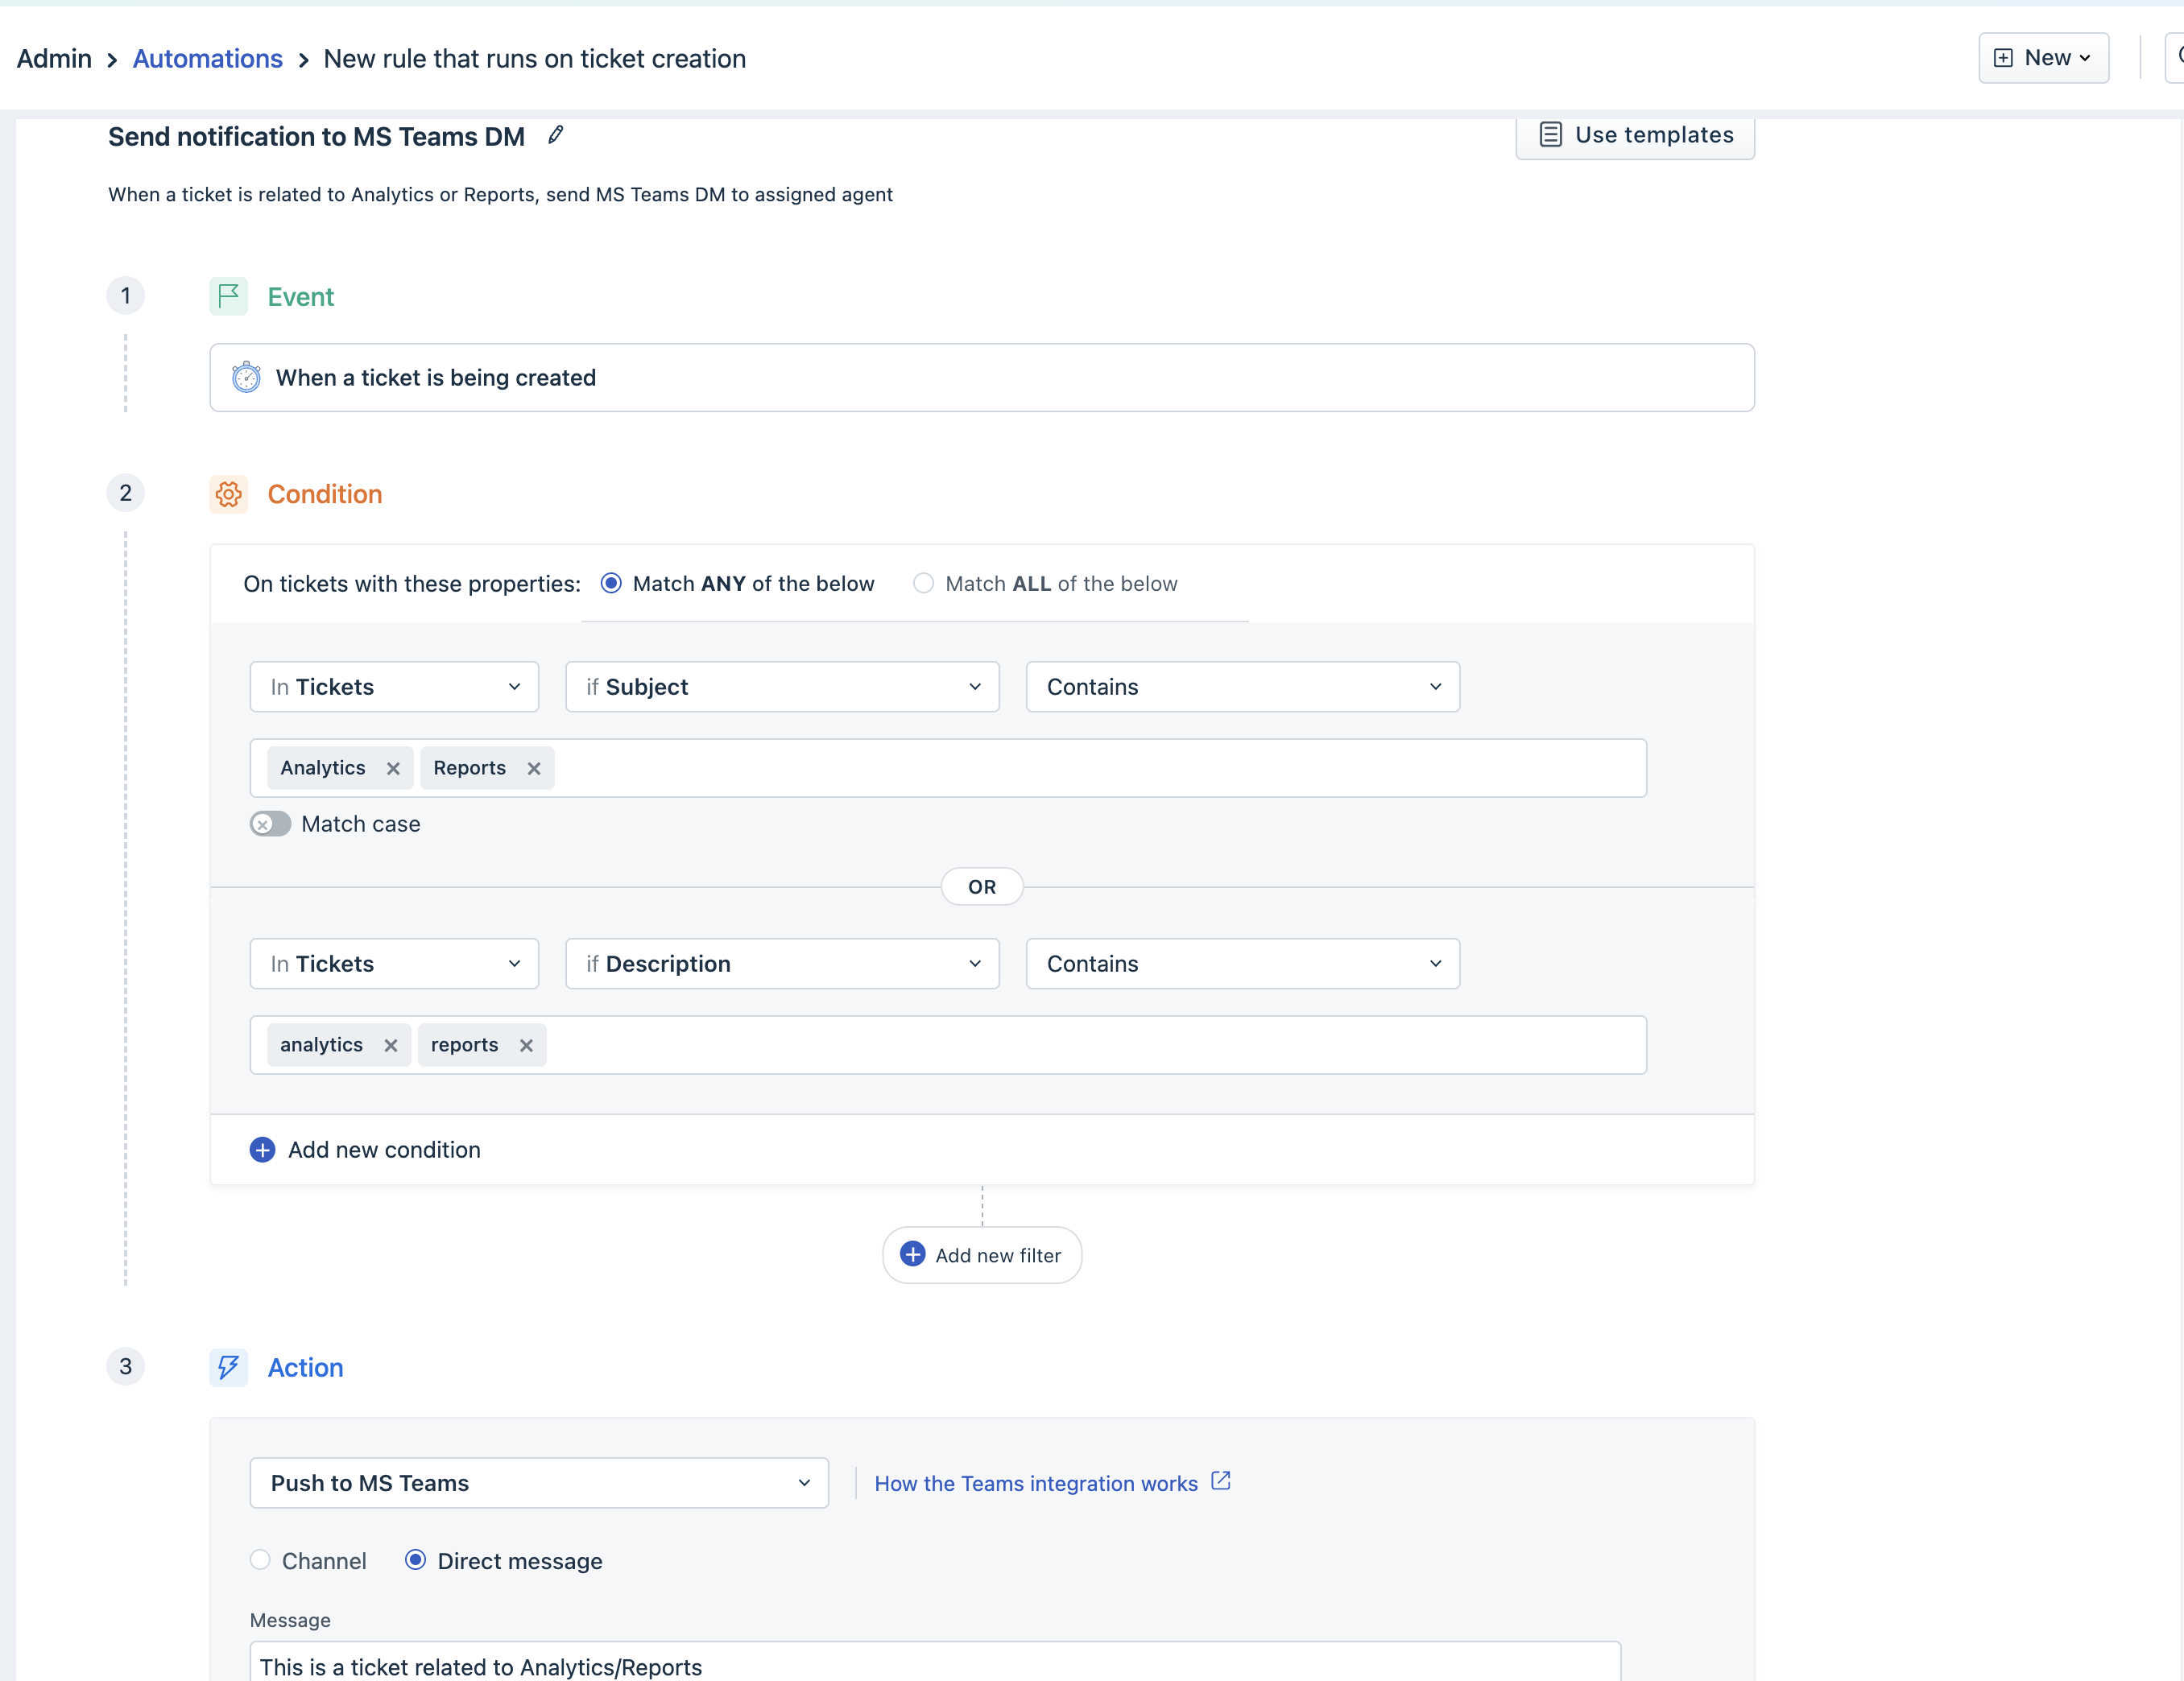Click the Action lightning bolt icon
The width and height of the screenshot is (2184, 1681).
228,1367
